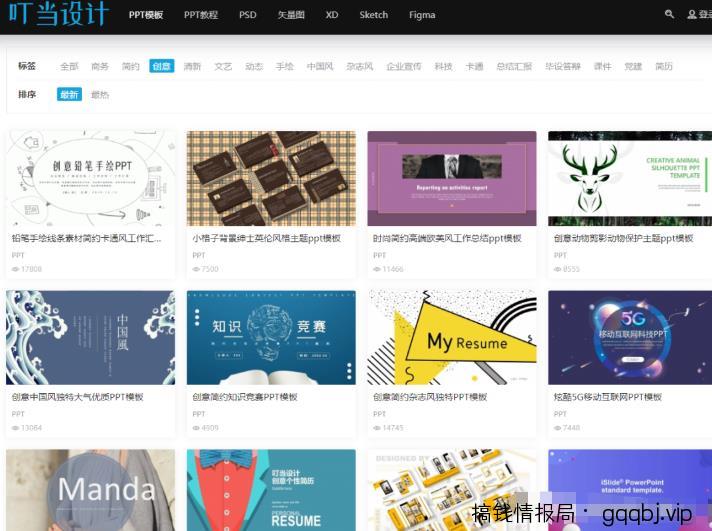Screen dimensions: 712x531
Task: Click the 叮当设计 site logo
Action: [58, 15]
